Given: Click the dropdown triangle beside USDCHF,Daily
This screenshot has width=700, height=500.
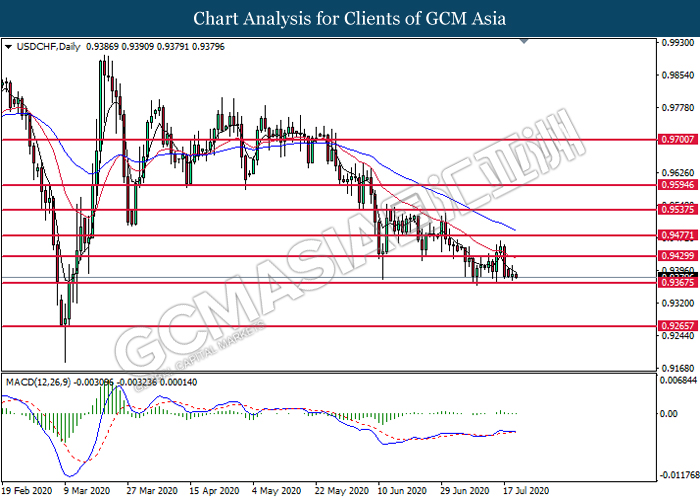Looking at the screenshot, I should (x=8, y=47).
